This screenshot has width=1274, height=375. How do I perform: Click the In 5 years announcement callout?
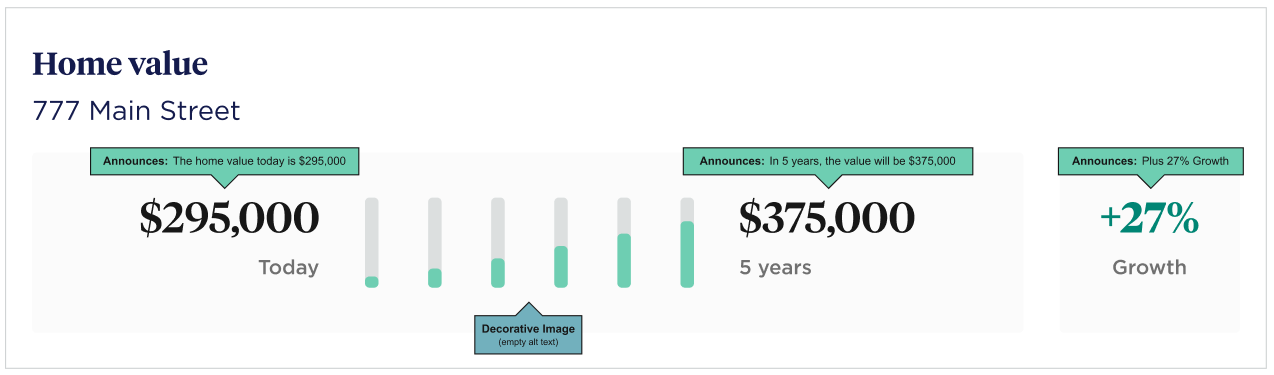(x=827, y=161)
